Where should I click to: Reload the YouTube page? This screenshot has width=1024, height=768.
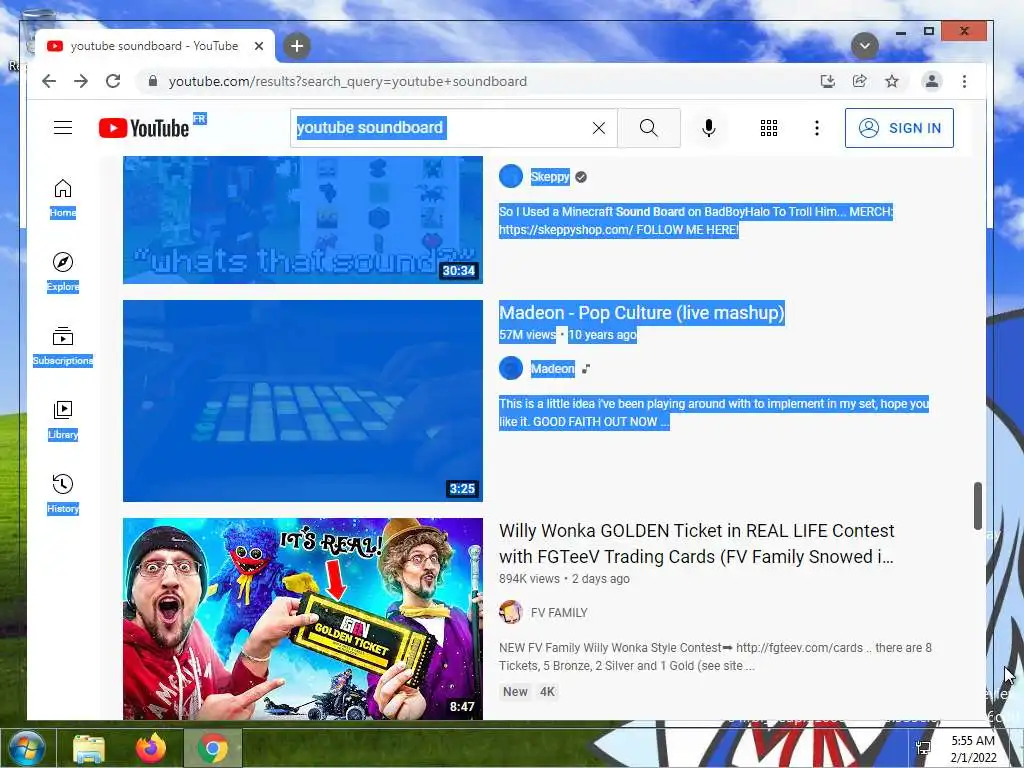click(113, 81)
